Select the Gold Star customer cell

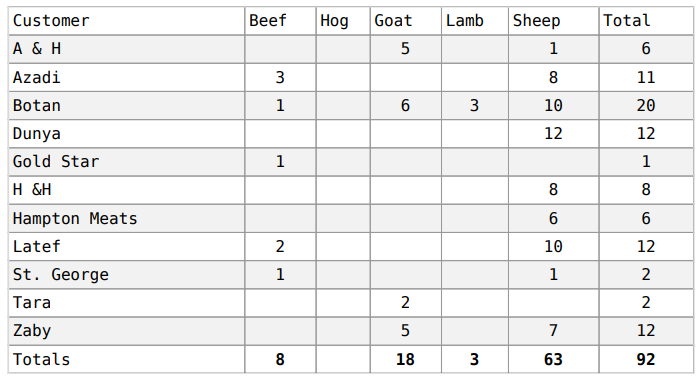[126, 162]
